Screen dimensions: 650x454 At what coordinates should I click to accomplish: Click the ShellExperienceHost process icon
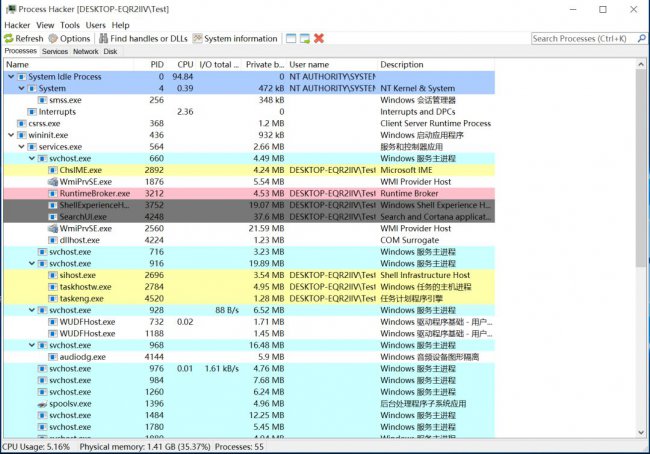coord(53,205)
